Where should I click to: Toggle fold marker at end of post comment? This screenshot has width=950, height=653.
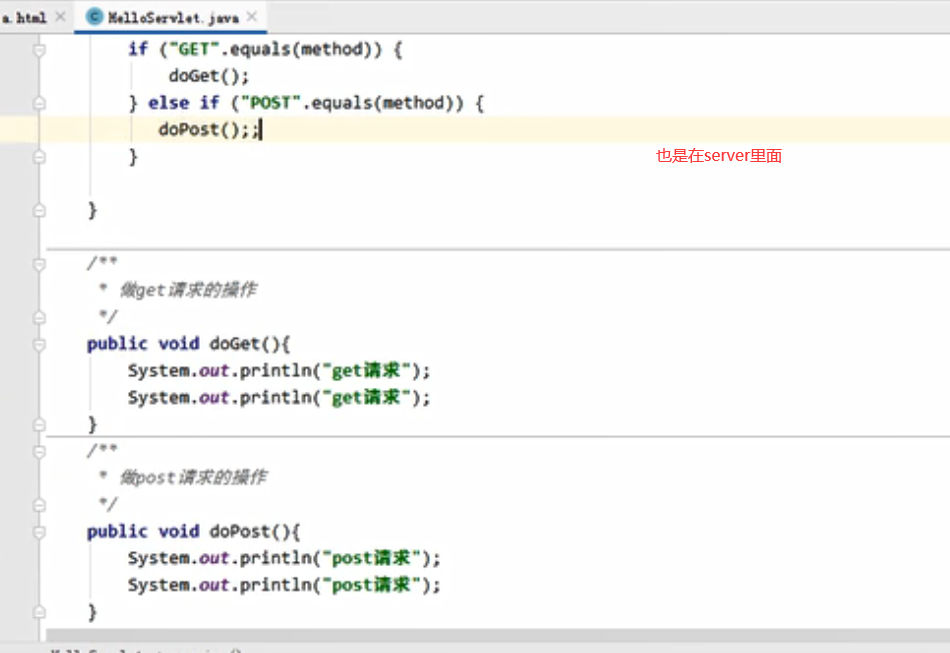pyautogui.click(x=39, y=505)
